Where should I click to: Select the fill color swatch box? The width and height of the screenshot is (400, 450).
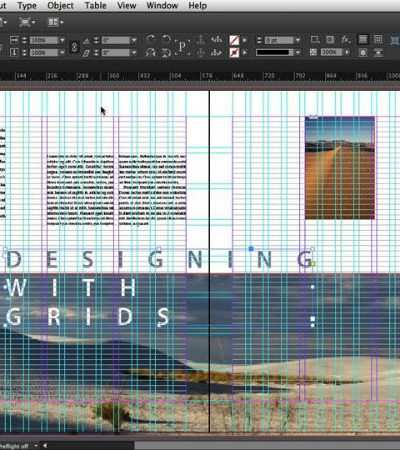click(x=234, y=40)
